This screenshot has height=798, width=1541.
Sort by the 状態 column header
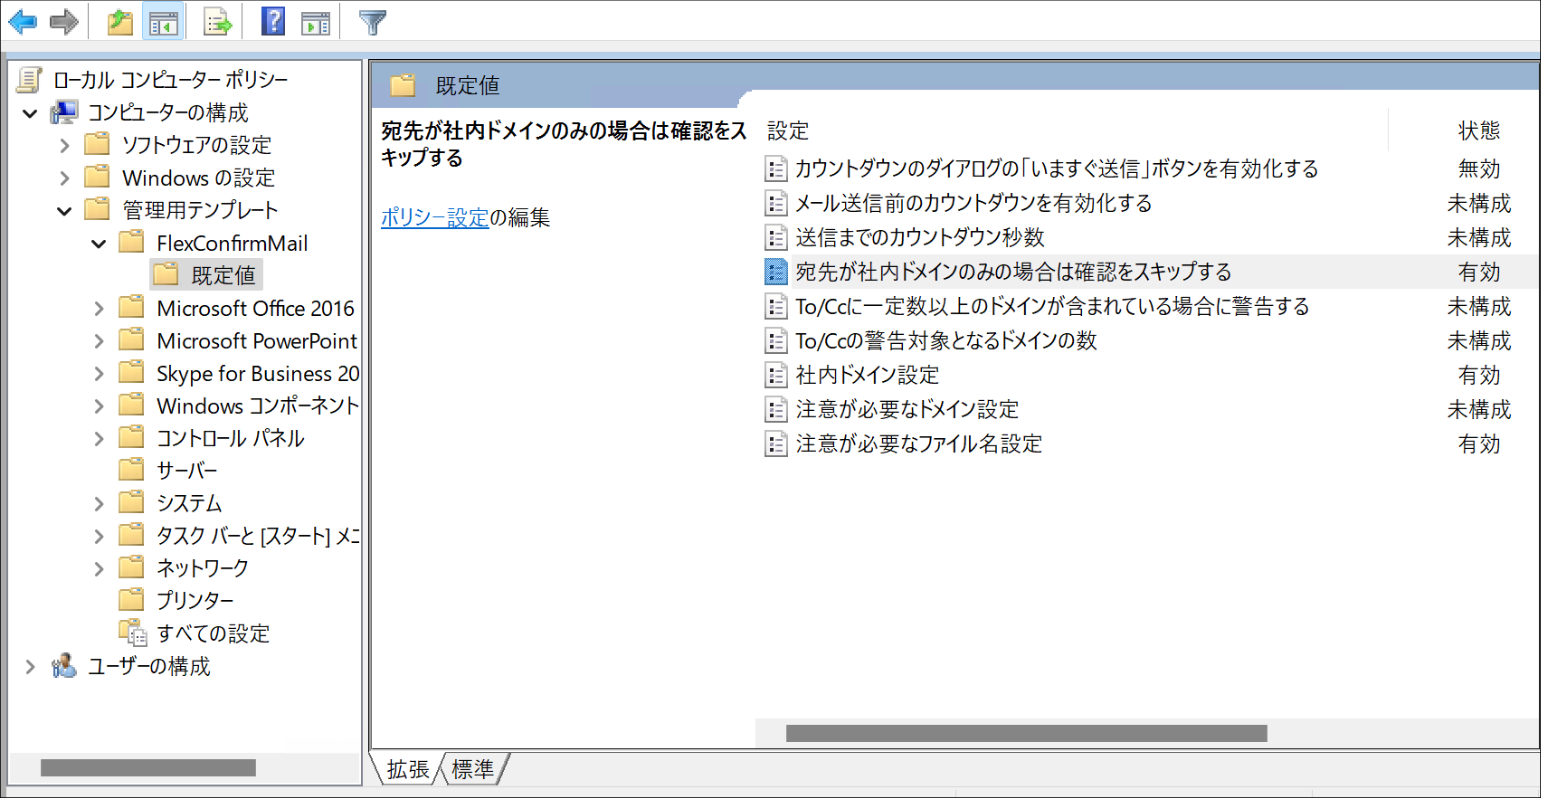coord(1479,130)
